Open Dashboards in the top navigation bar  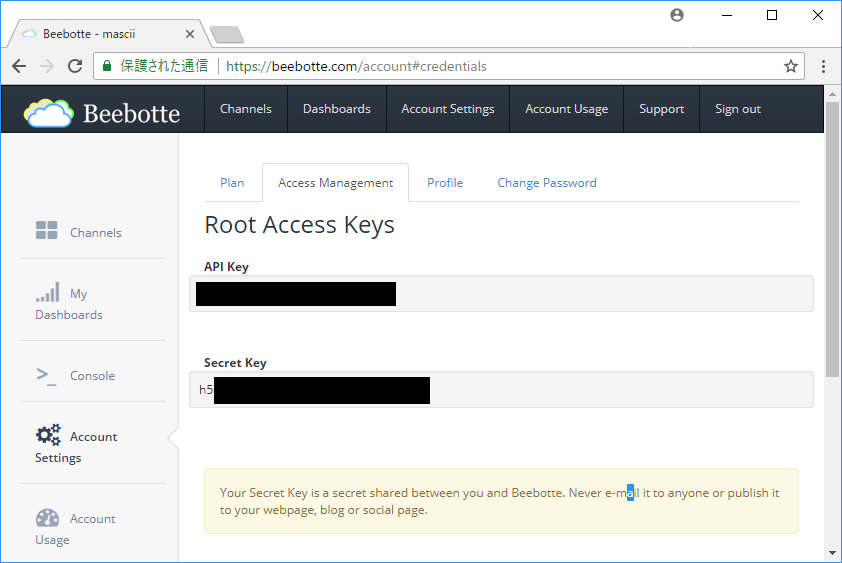click(337, 109)
